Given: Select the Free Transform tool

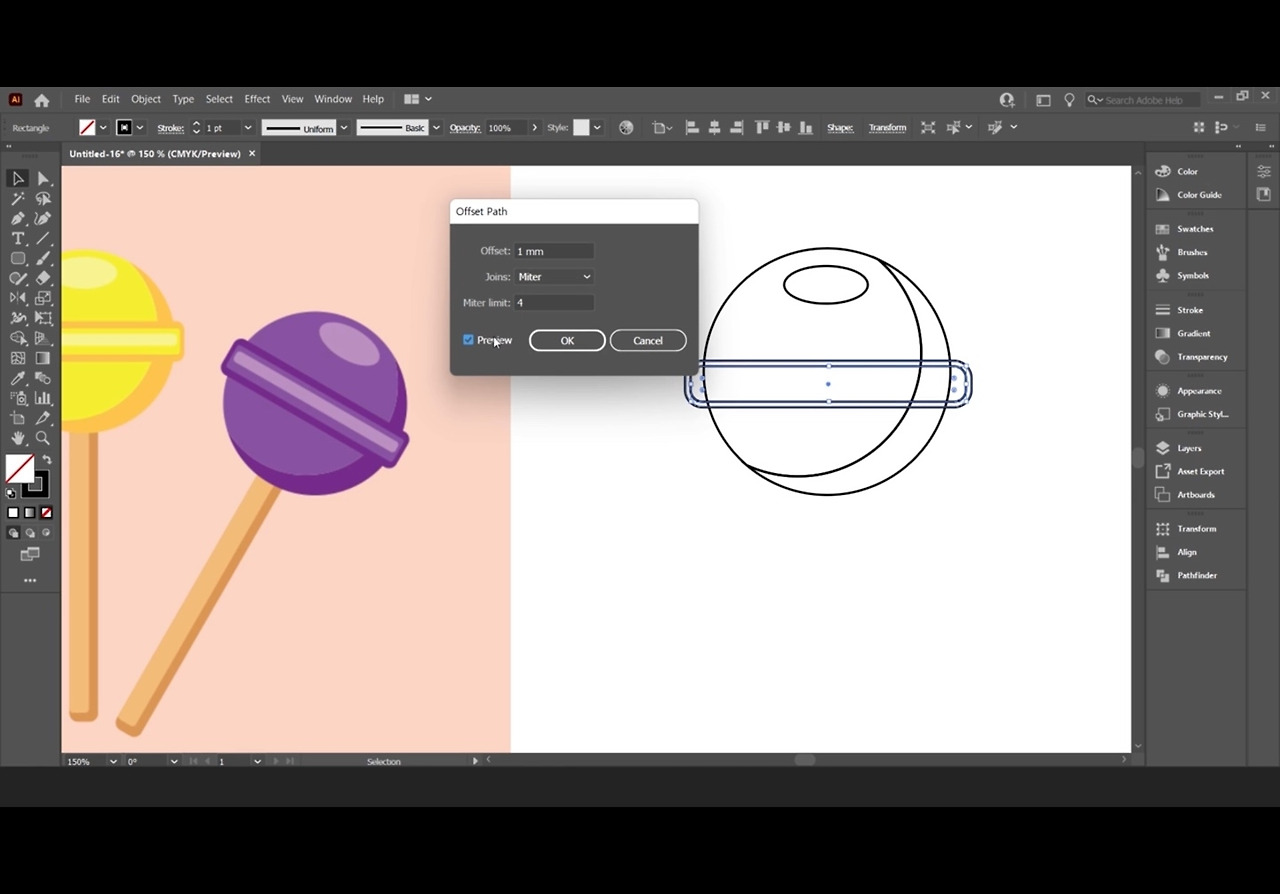Looking at the screenshot, I should pos(43,318).
